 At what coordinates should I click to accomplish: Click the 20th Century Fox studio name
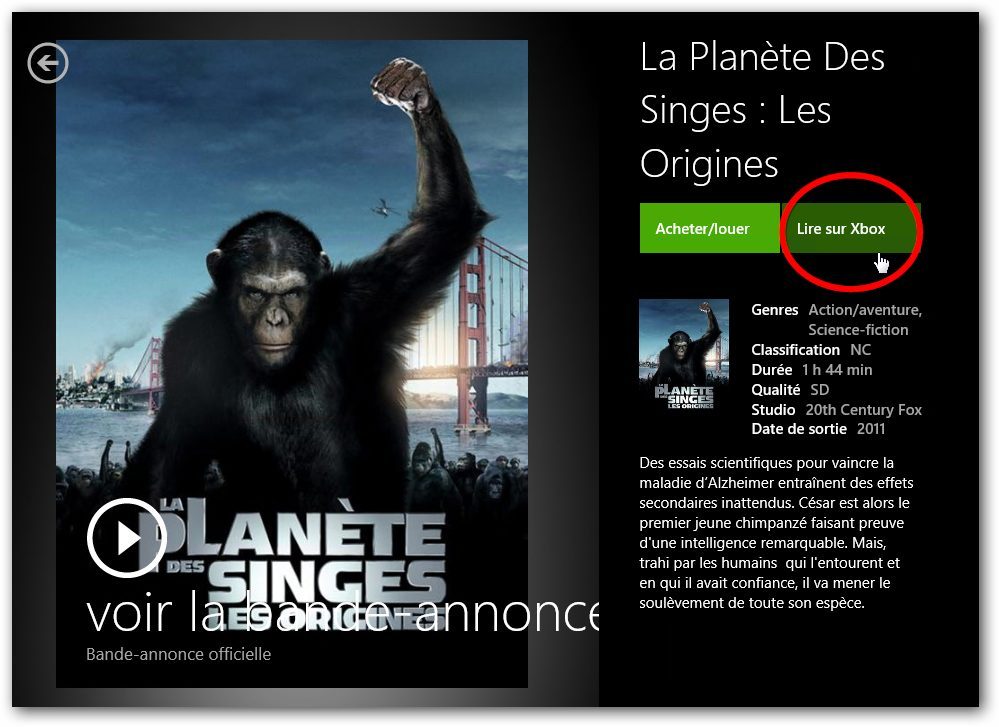863,410
